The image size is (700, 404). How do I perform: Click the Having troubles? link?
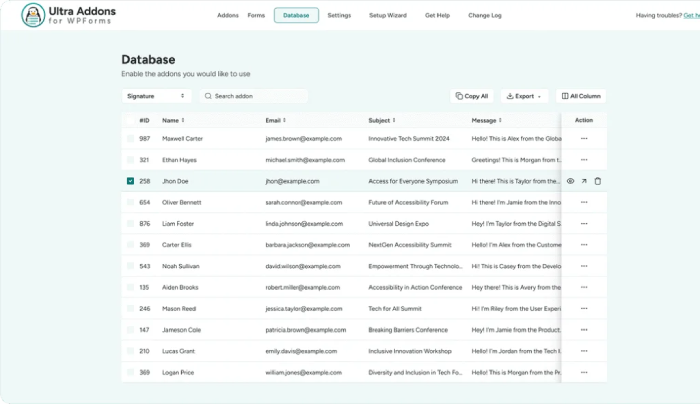point(664,16)
